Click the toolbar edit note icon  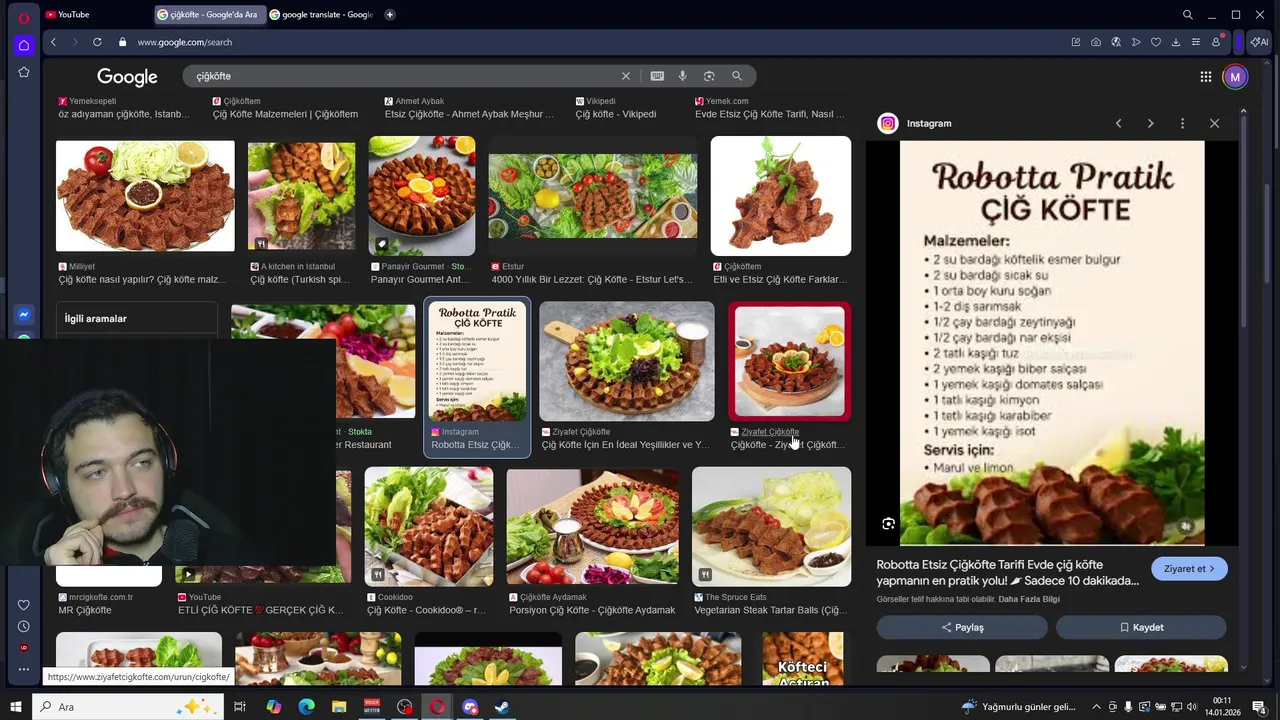pos(1076,42)
